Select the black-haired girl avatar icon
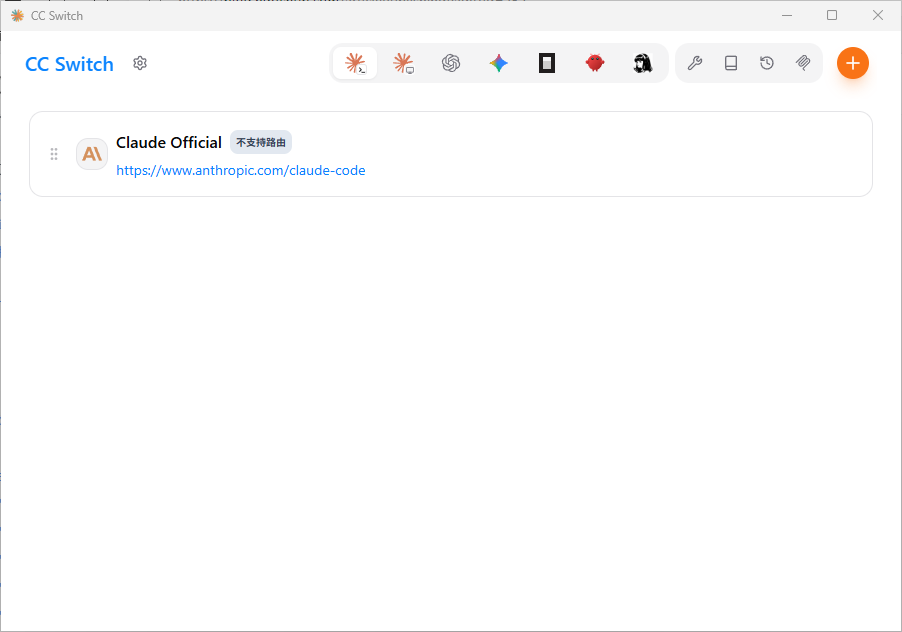902x632 pixels. coord(643,63)
